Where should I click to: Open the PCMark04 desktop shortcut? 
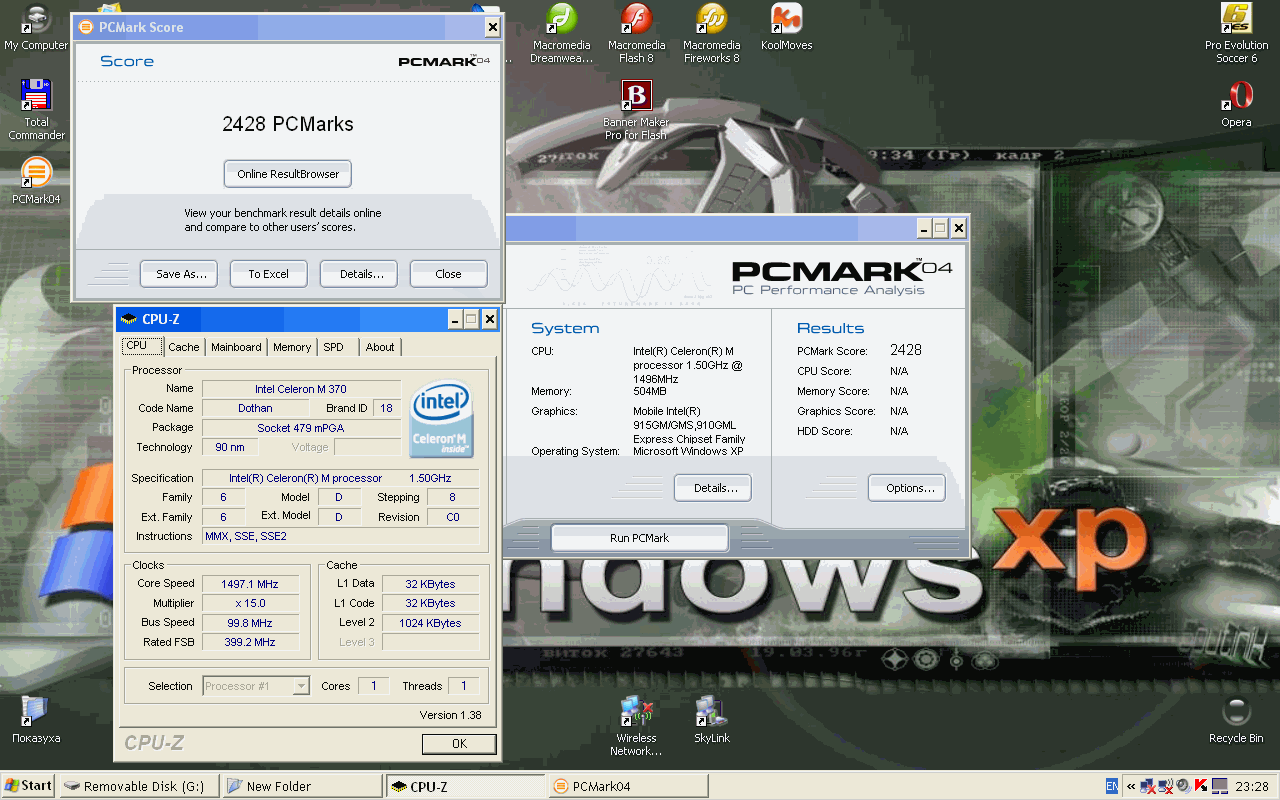pyautogui.click(x=36, y=180)
